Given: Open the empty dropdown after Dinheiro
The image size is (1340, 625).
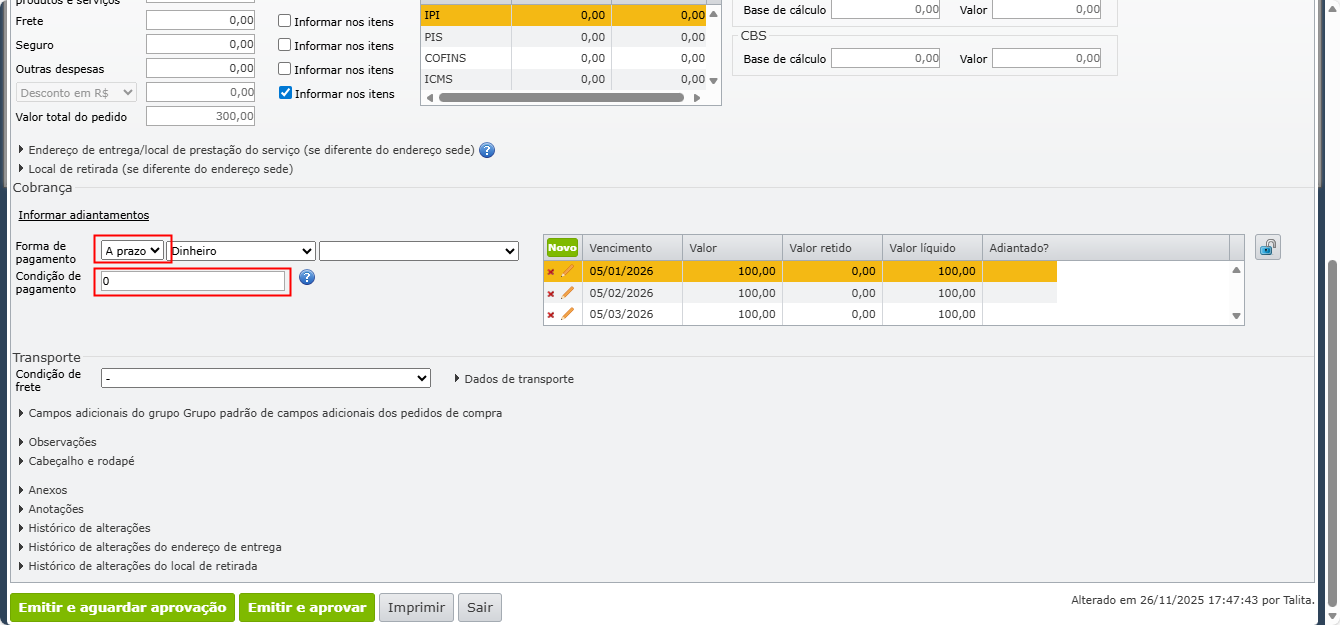Looking at the screenshot, I should coord(419,251).
